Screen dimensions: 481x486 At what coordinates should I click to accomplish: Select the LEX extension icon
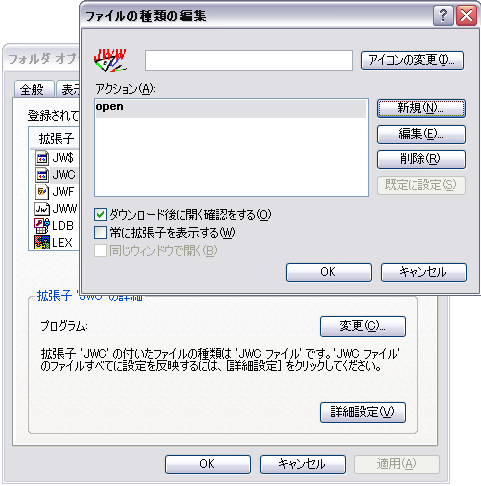coord(42,242)
